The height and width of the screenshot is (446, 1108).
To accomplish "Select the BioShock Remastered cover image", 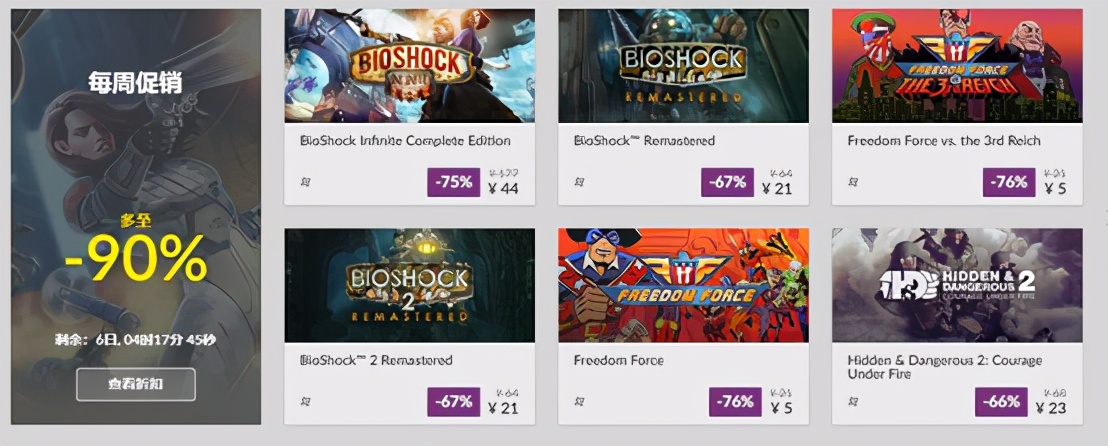I will click(x=683, y=66).
